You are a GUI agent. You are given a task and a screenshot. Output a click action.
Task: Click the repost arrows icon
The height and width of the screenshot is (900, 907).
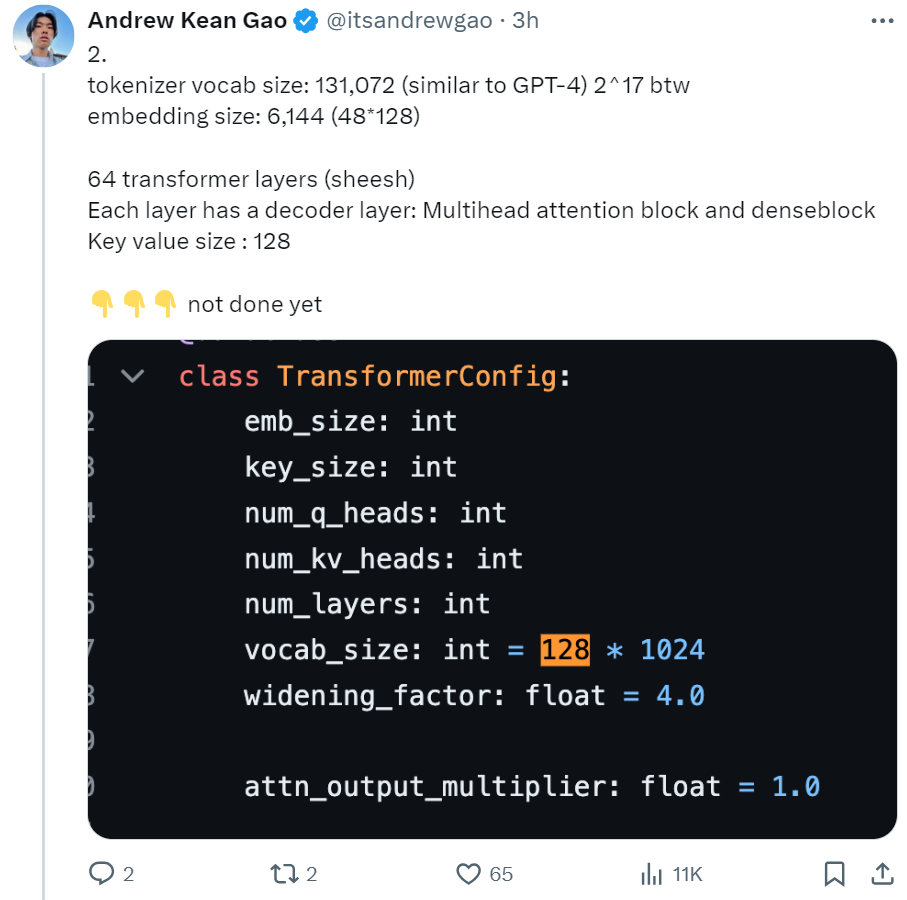tap(285, 874)
